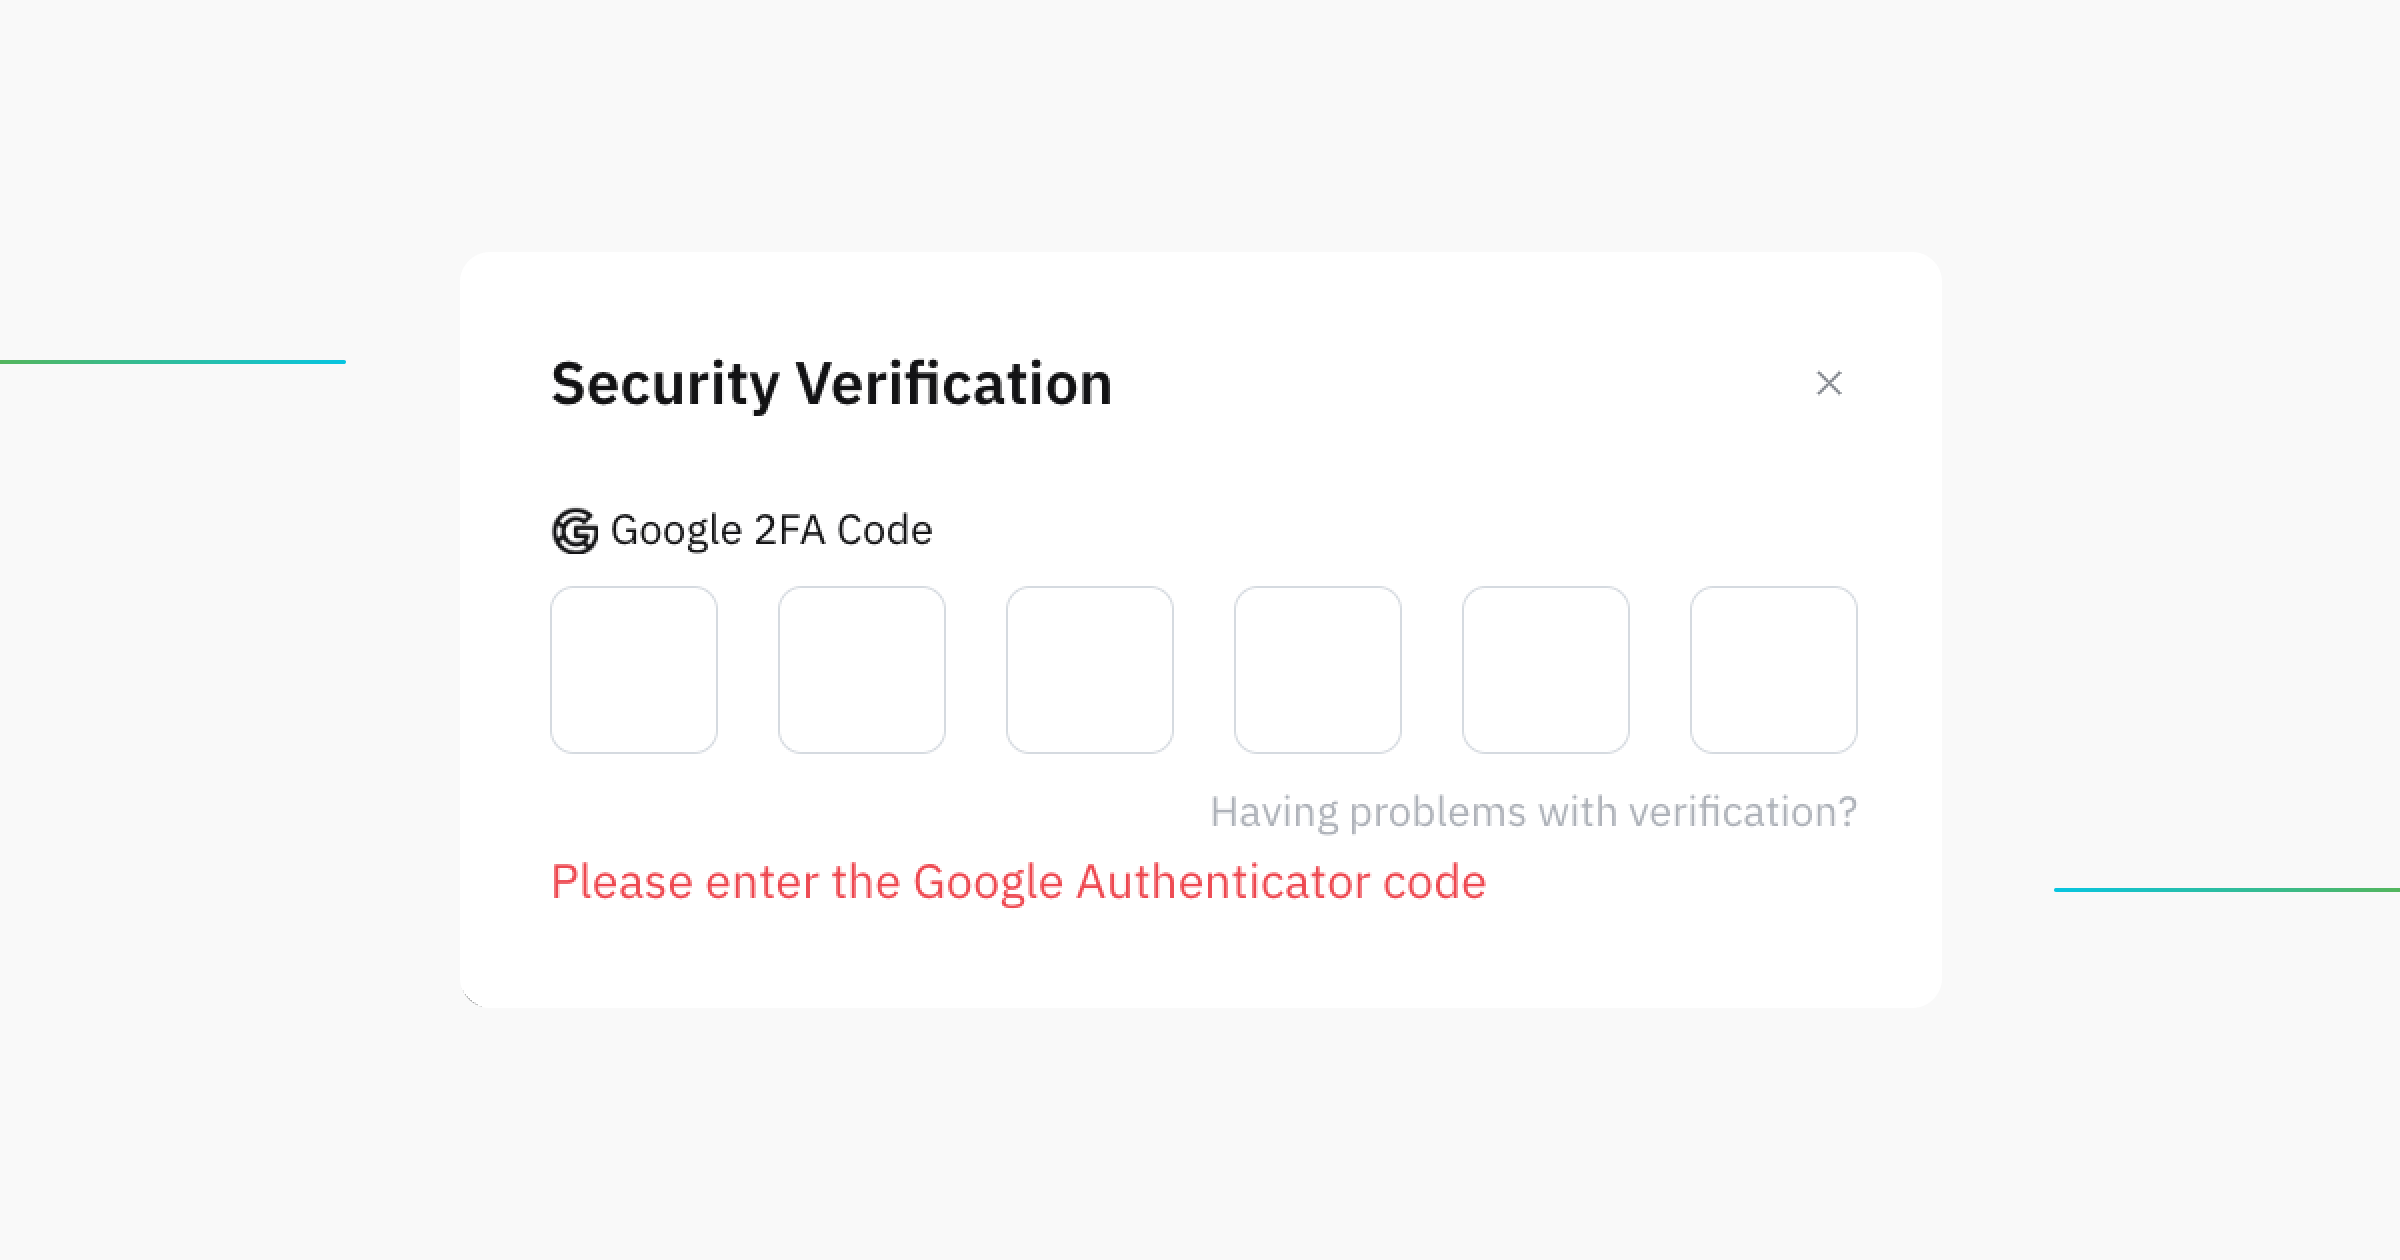Click the last 2FA code box

tap(1774, 670)
